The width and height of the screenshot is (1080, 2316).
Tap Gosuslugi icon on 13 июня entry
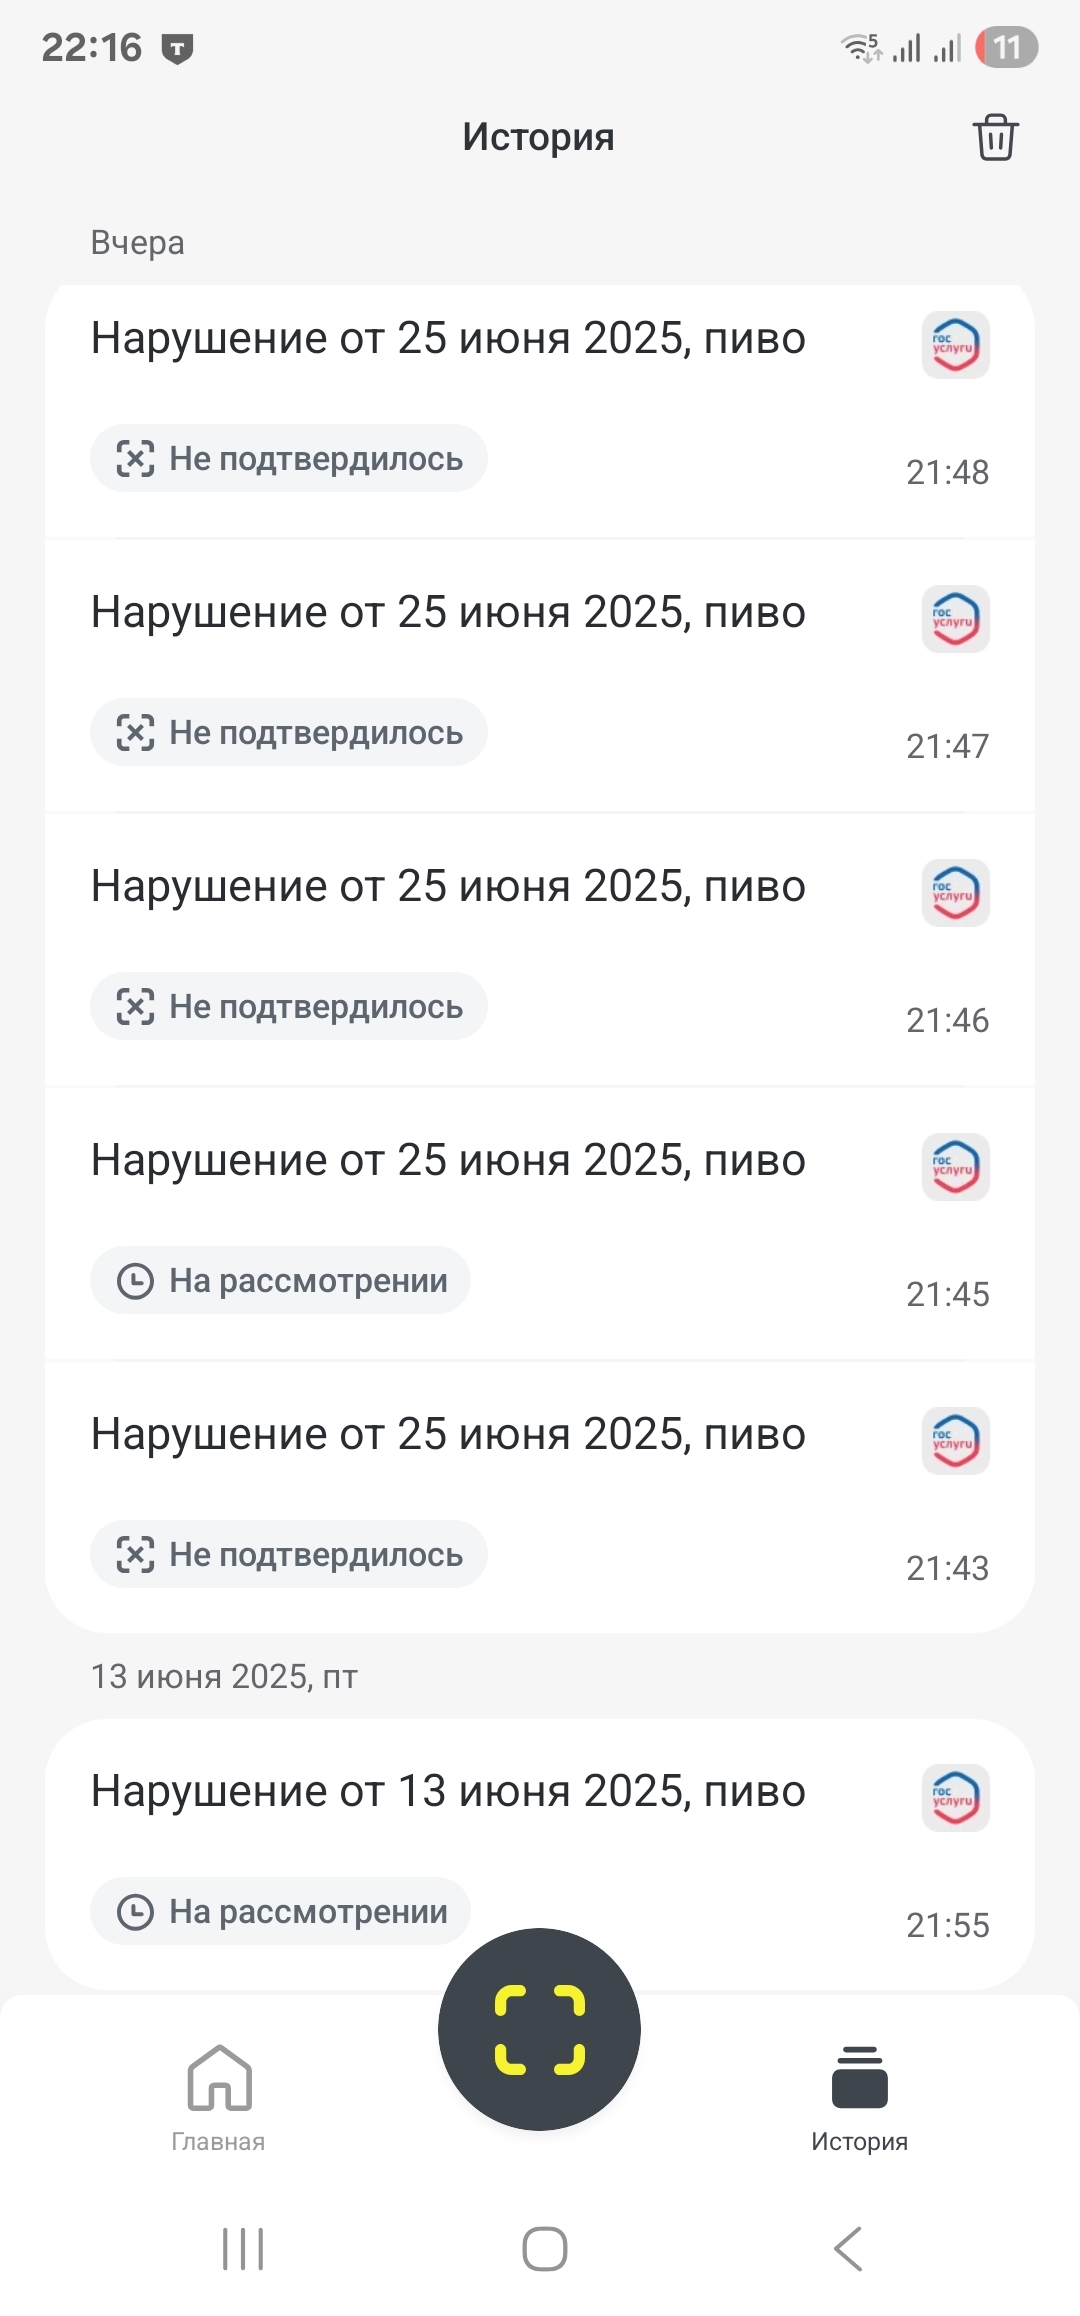pyautogui.click(x=955, y=1798)
